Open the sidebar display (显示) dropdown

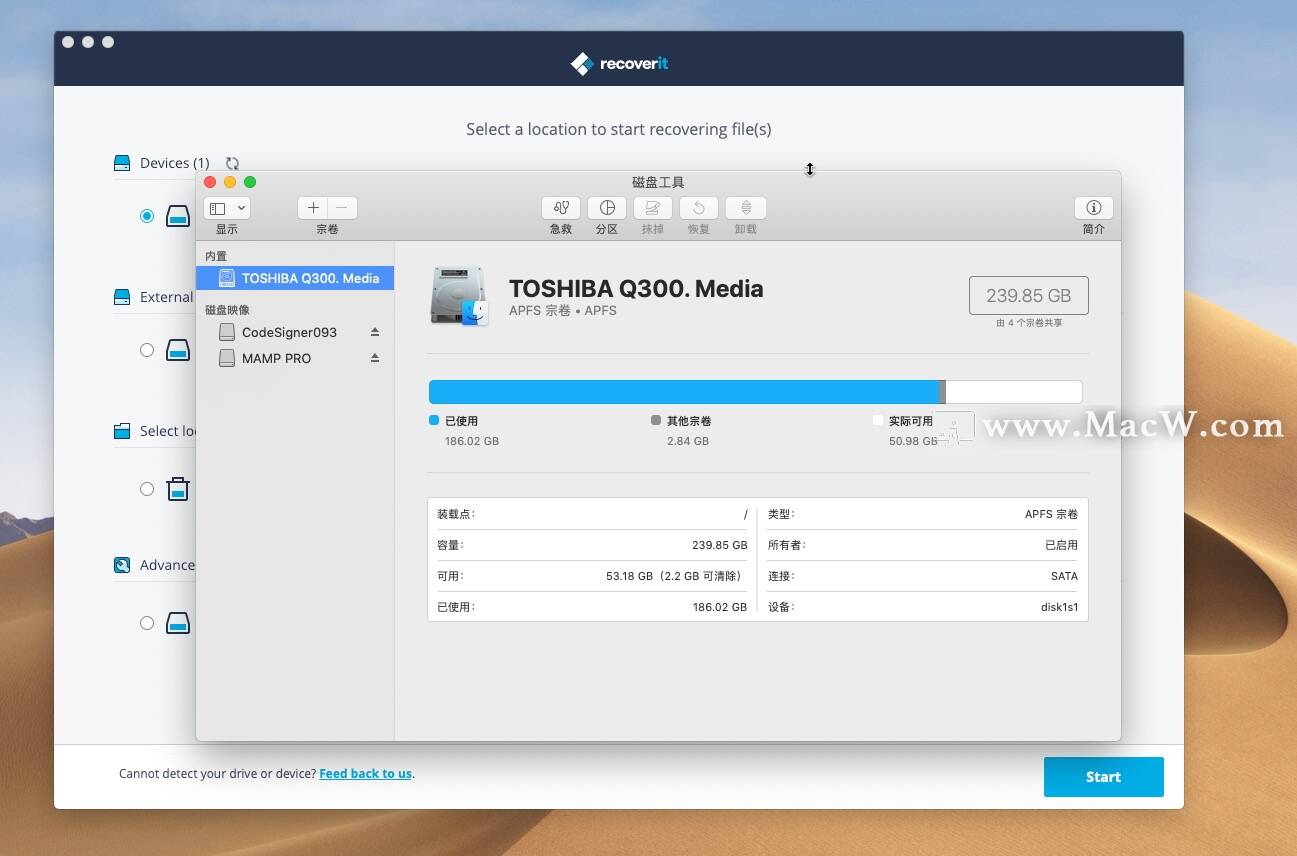pyautogui.click(x=227, y=208)
